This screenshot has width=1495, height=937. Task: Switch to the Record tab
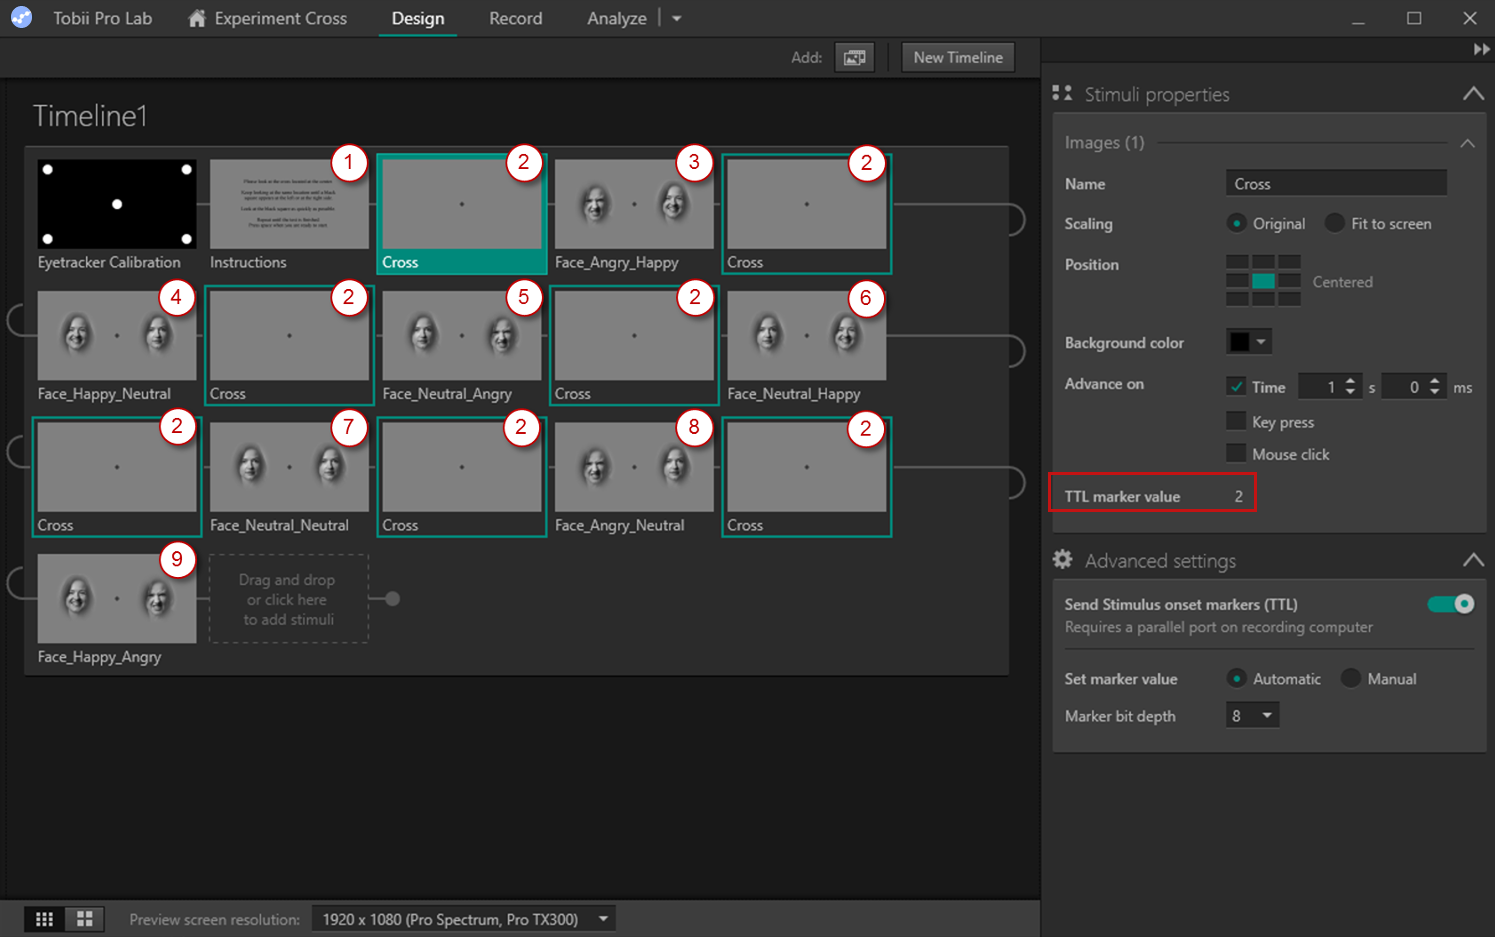tap(515, 18)
